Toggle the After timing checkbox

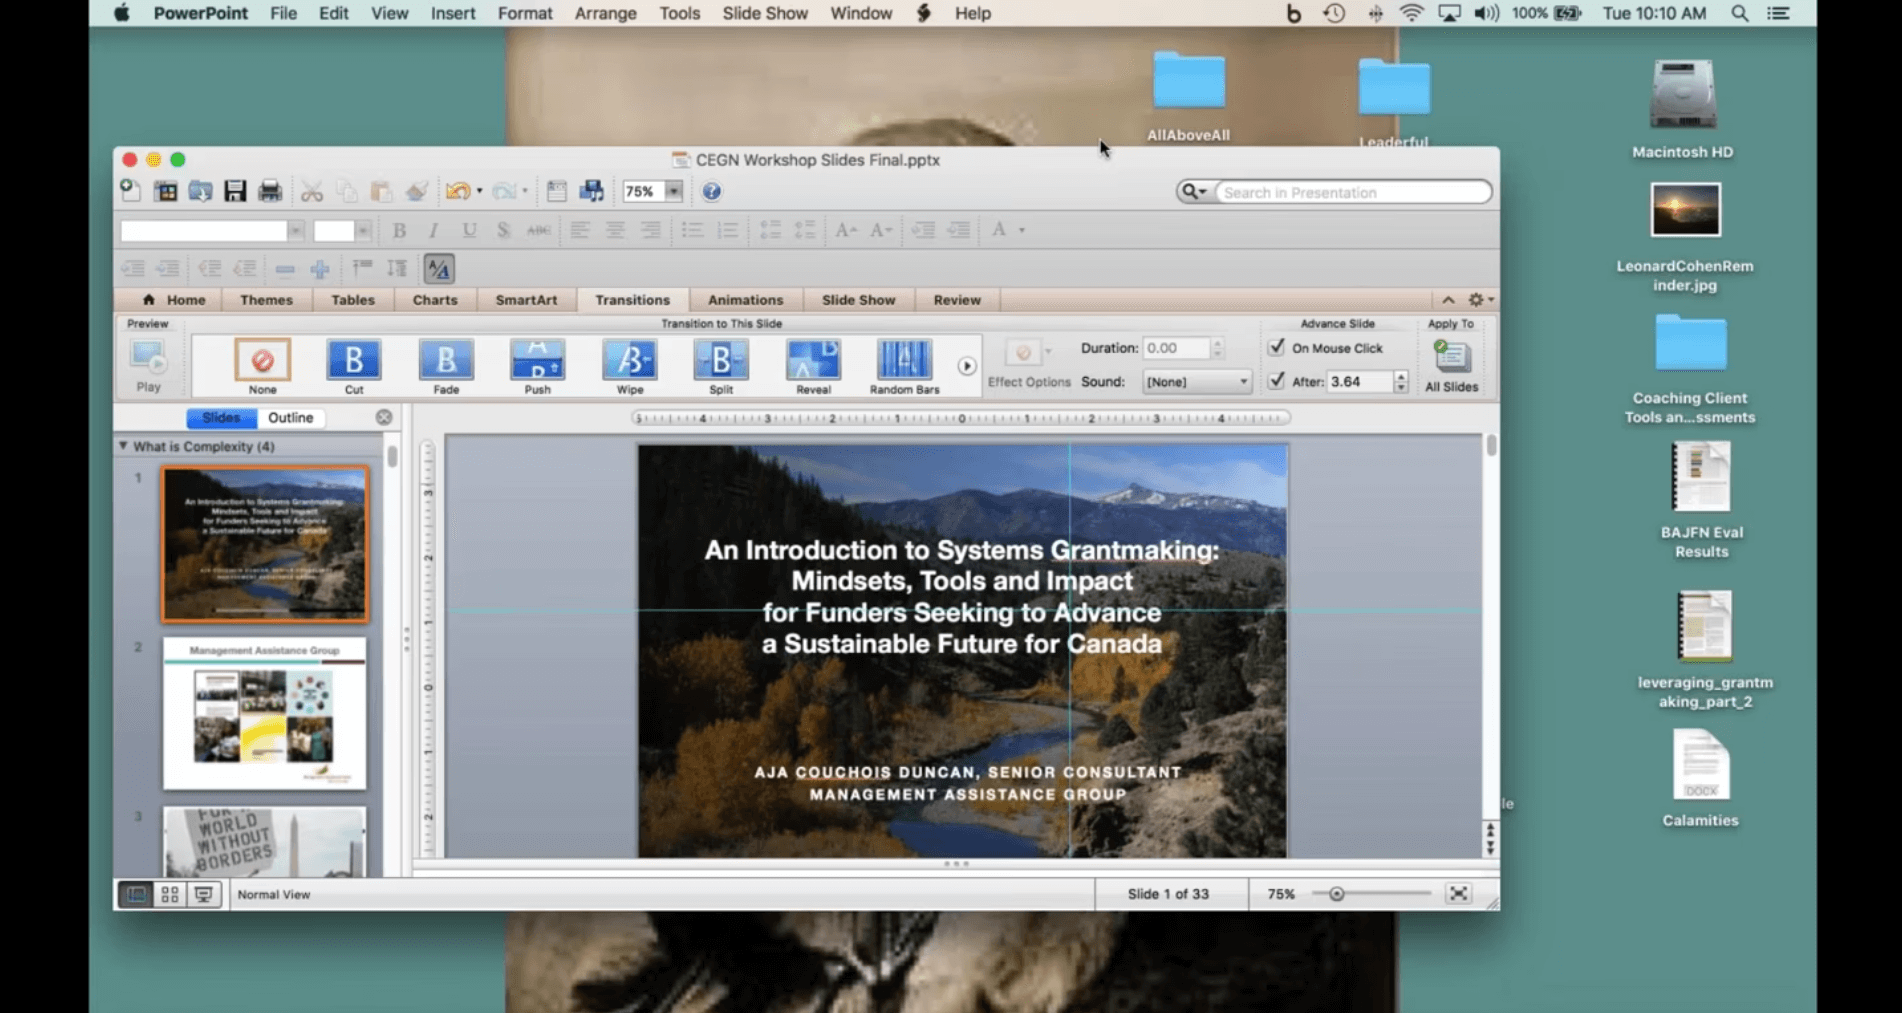[1276, 381]
